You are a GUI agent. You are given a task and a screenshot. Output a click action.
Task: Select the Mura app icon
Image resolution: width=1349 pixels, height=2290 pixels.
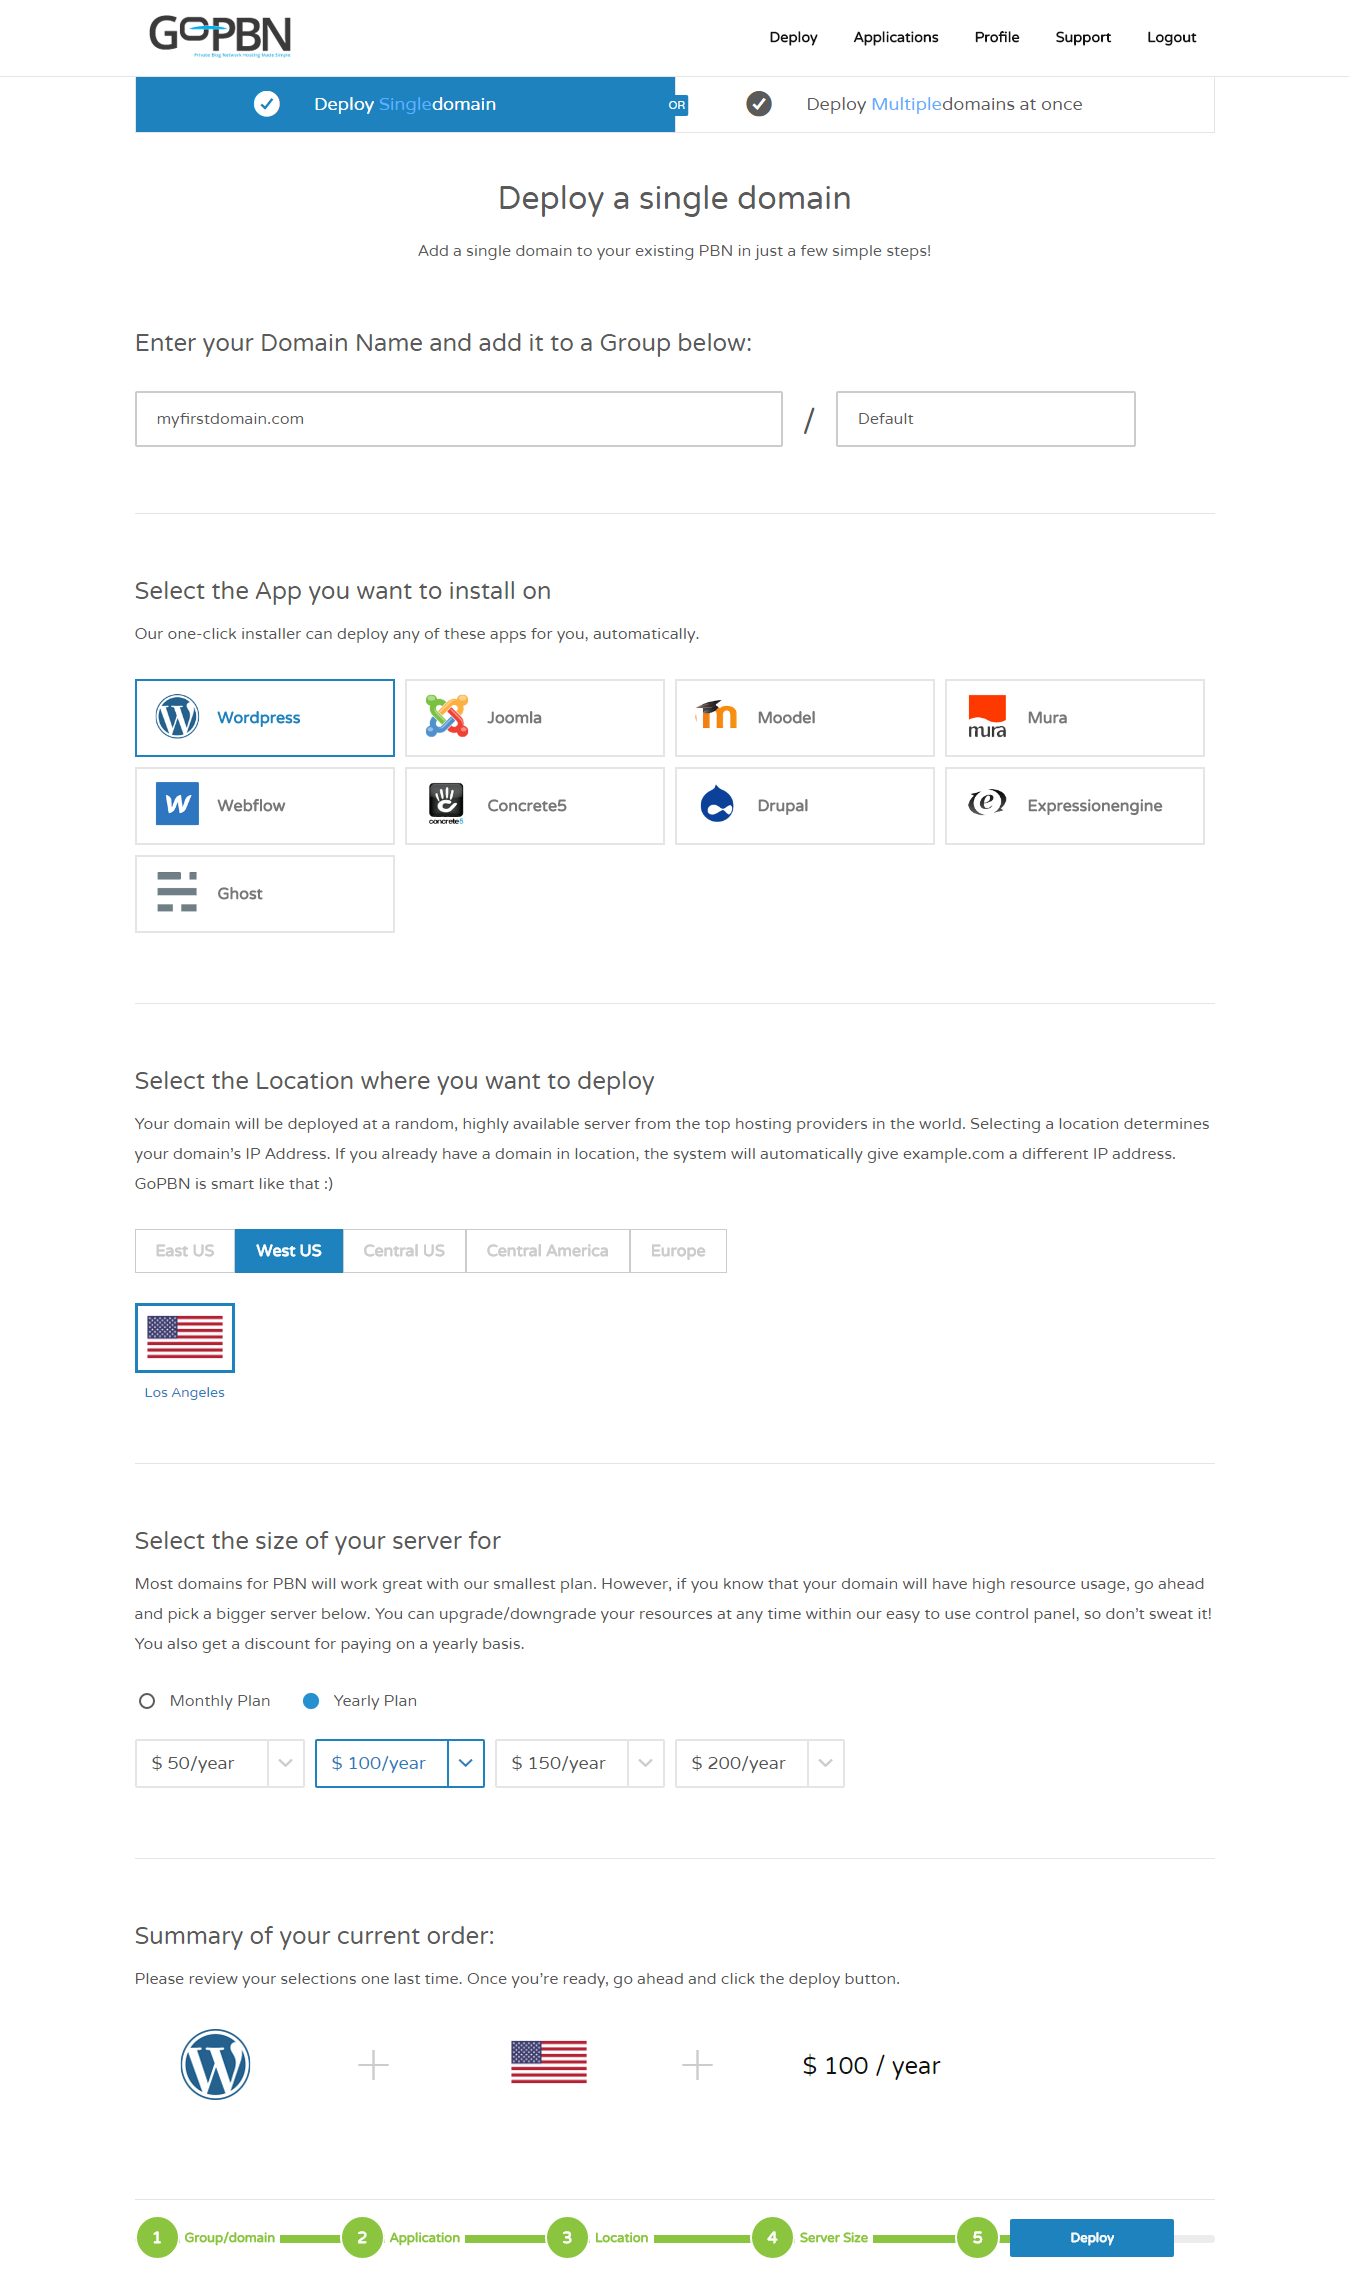pos(987,717)
